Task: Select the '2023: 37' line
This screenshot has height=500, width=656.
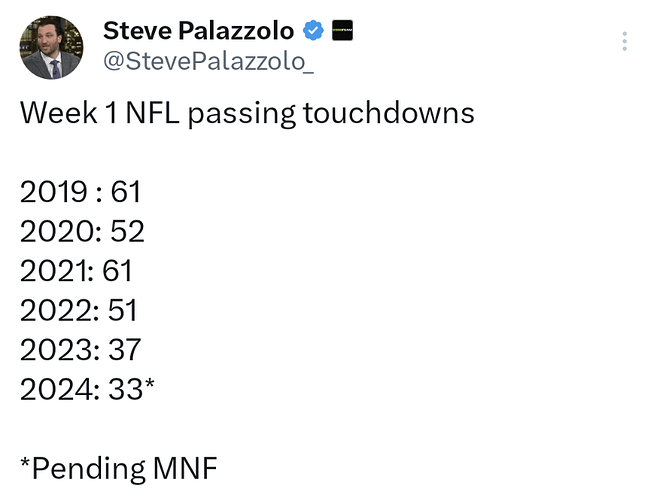Action: 81,349
